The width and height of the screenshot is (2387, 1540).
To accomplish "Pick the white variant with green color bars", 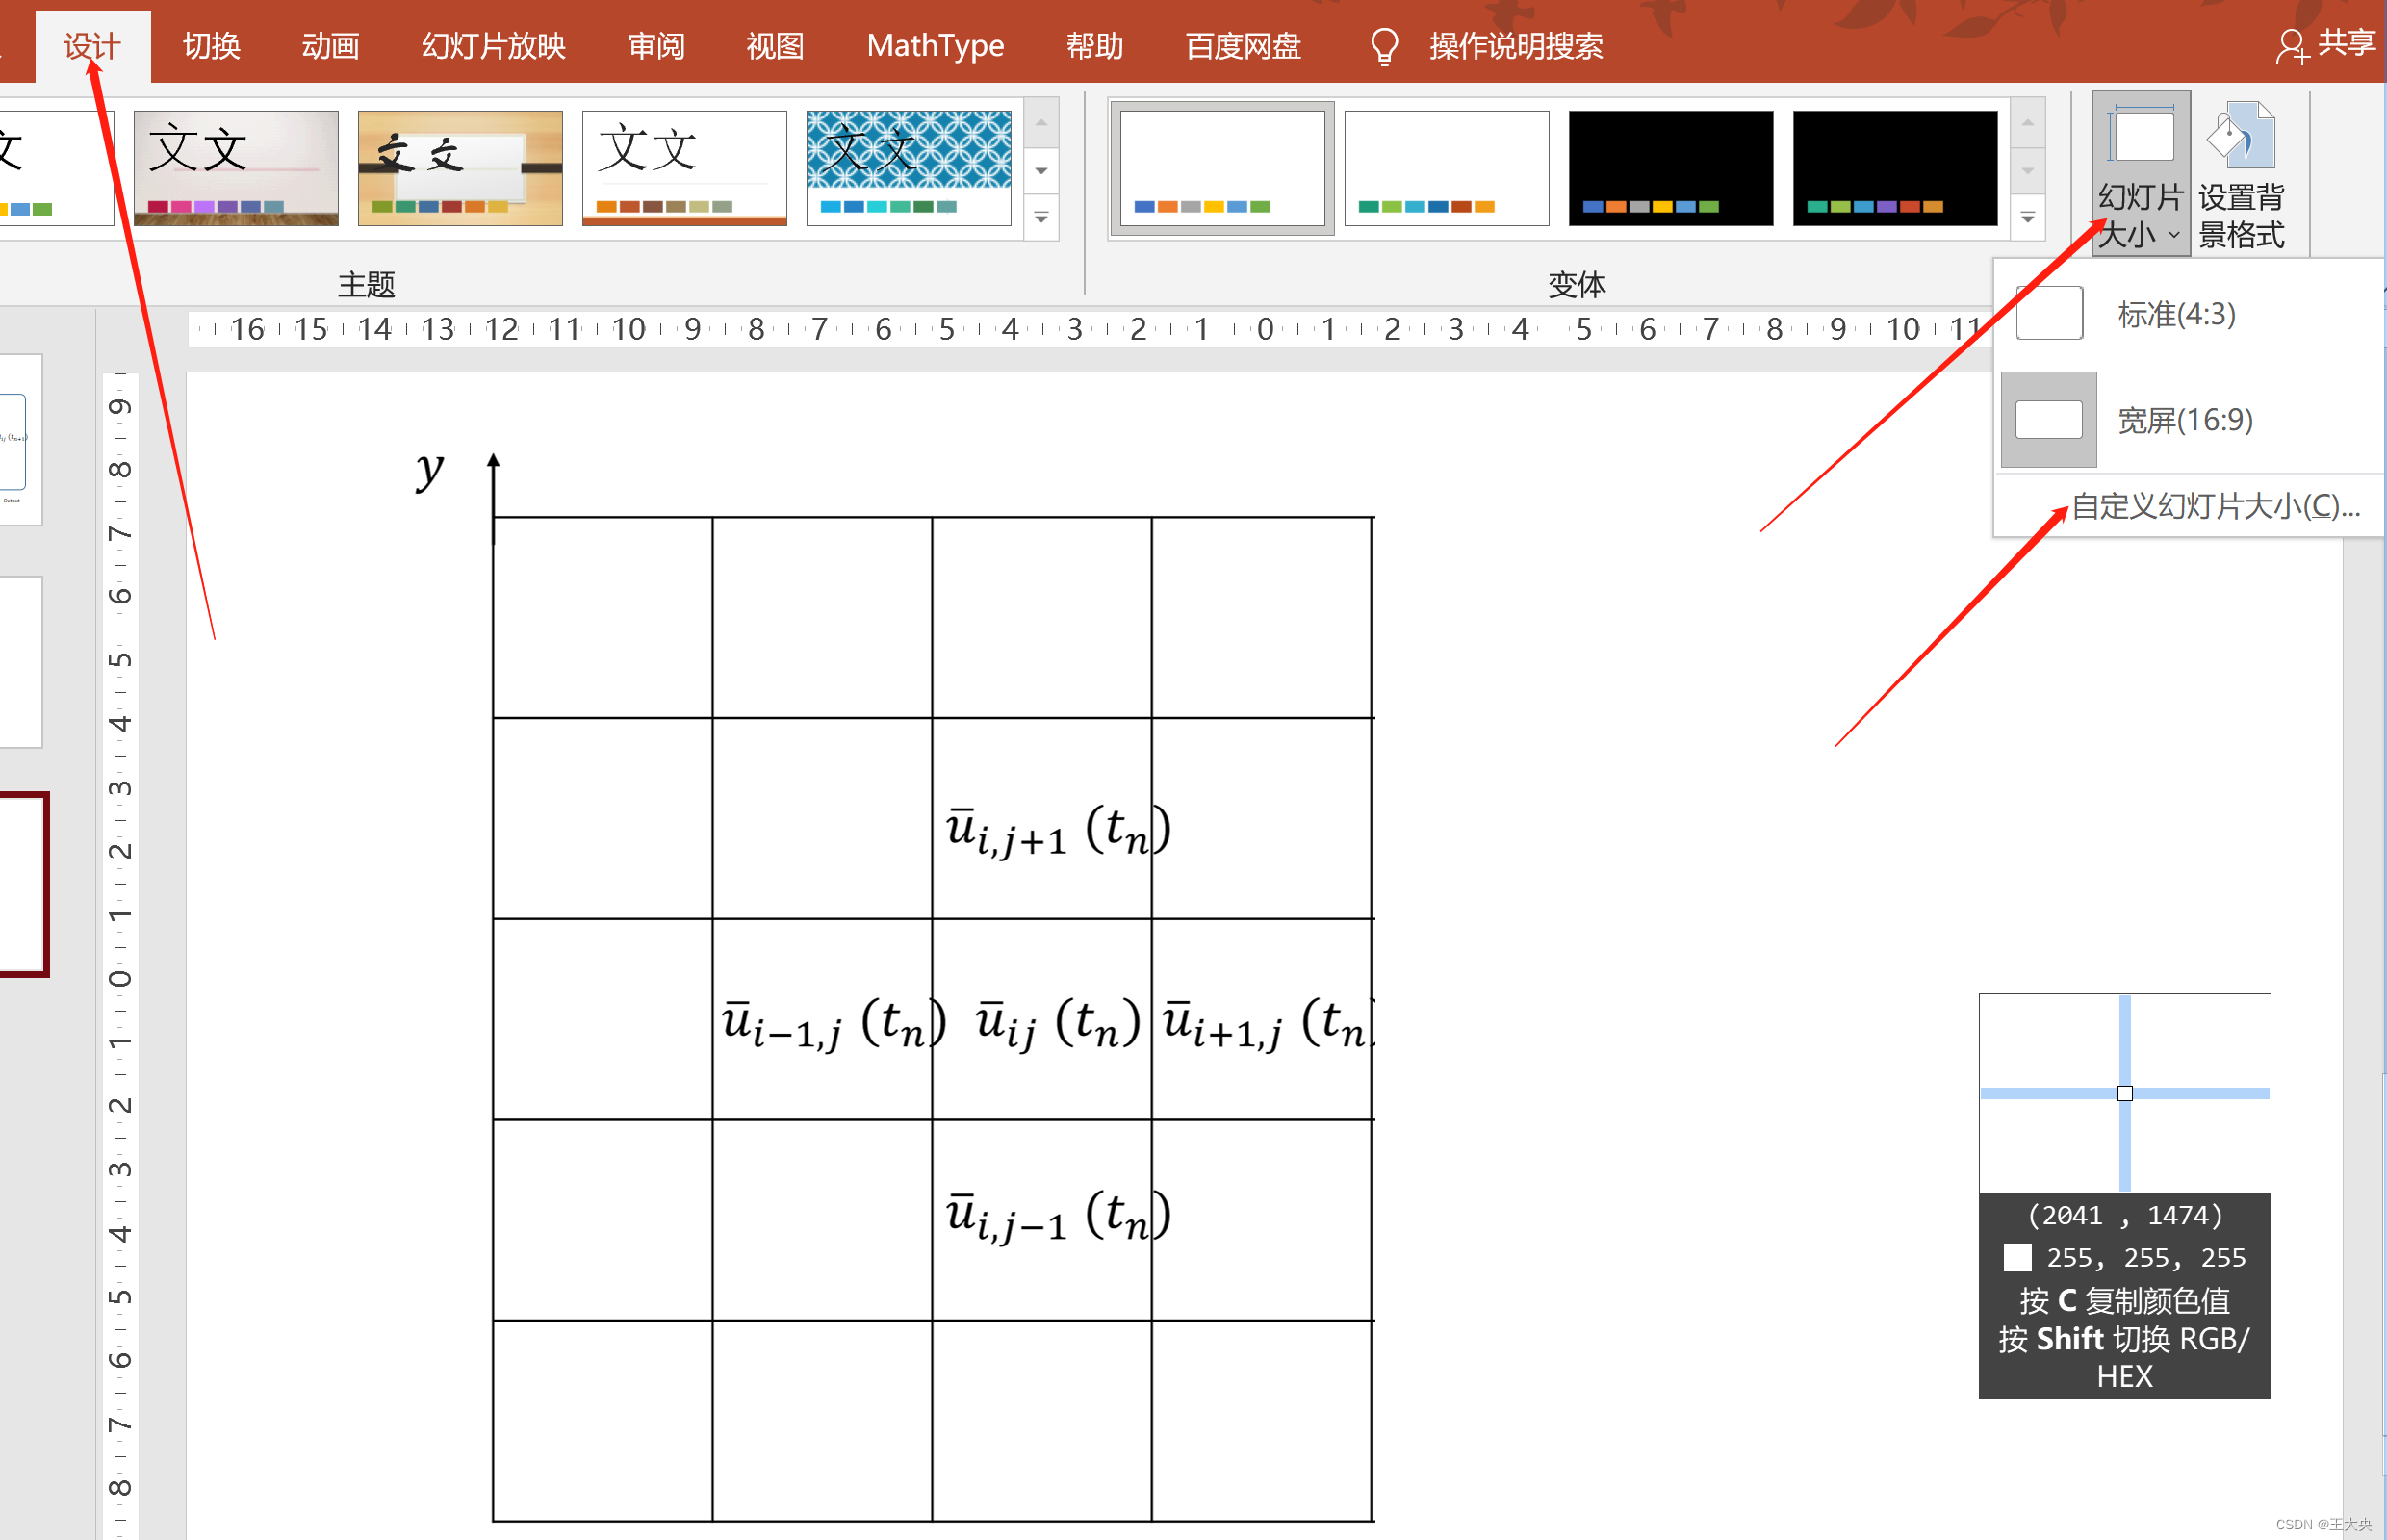I will tap(1446, 168).
